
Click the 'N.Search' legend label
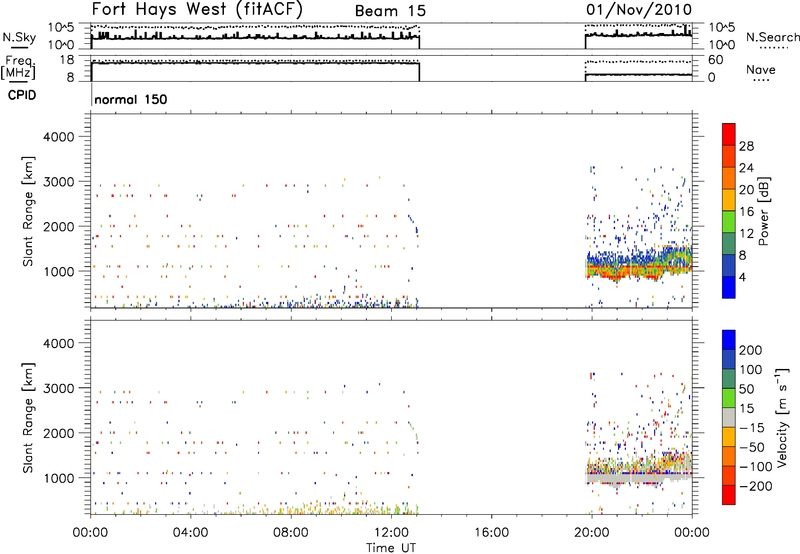click(x=773, y=37)
